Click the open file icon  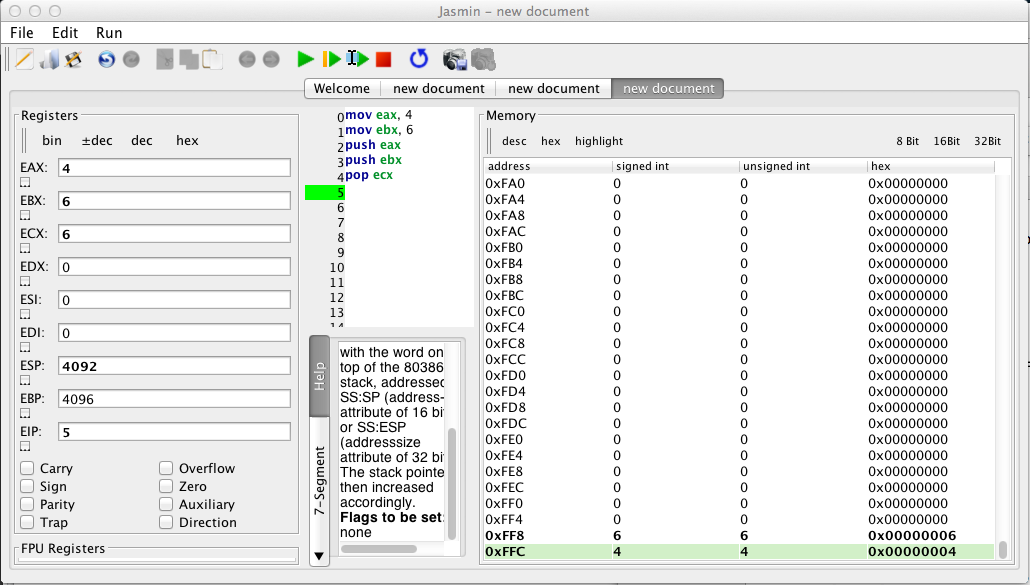[x=49, y=60]
